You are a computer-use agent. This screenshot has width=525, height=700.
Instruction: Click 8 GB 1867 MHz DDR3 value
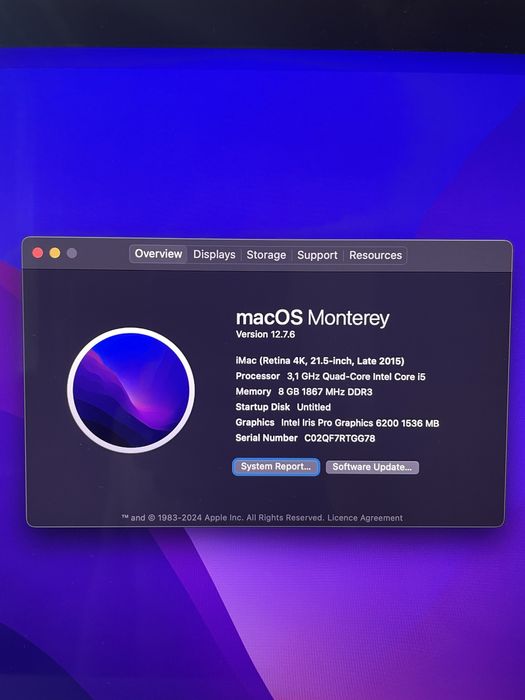pos(325,392)
